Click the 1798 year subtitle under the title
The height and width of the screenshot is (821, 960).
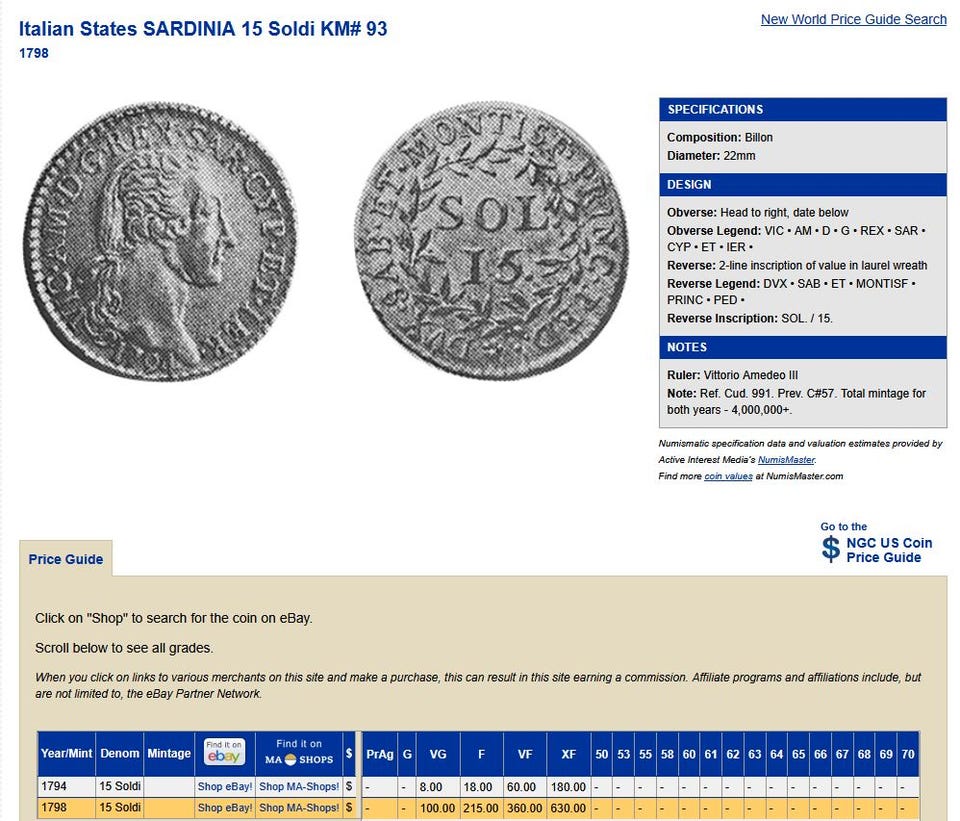coord(34,53)
